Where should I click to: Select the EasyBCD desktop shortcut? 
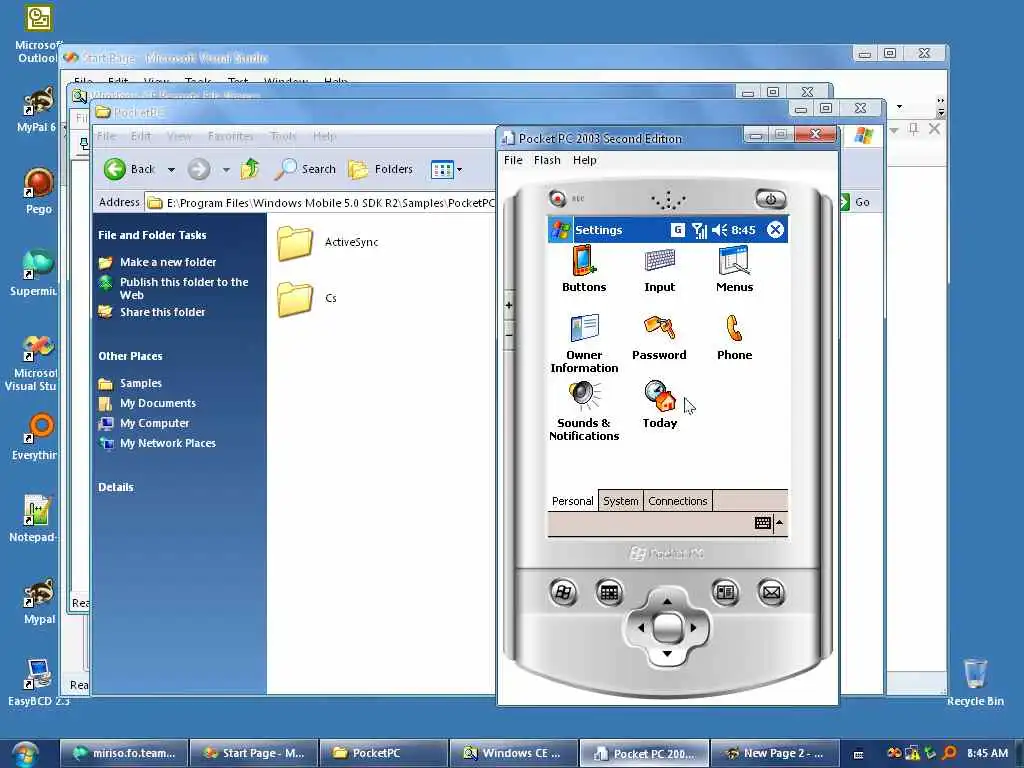pos(38,682)
